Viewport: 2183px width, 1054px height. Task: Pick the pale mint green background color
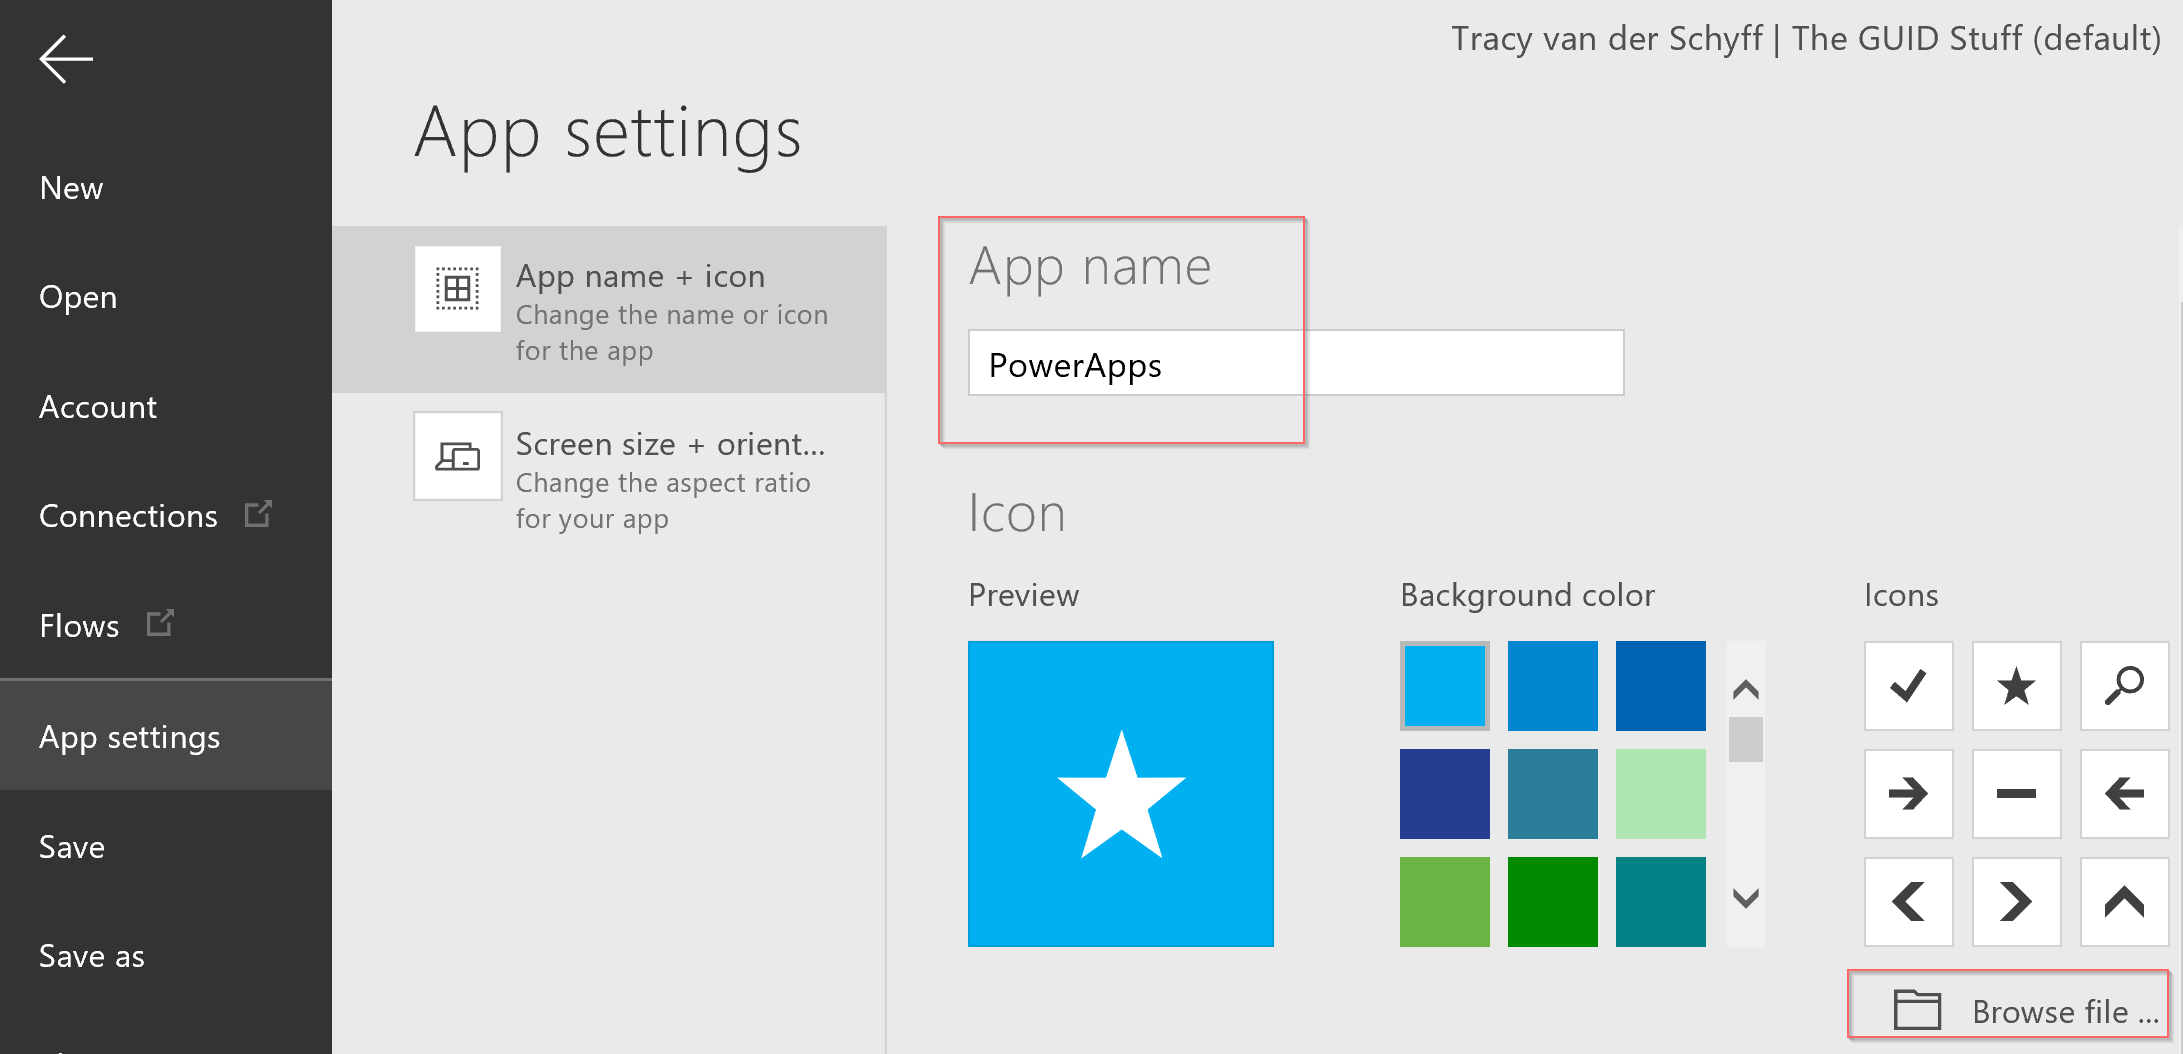tap(1661, 794)
